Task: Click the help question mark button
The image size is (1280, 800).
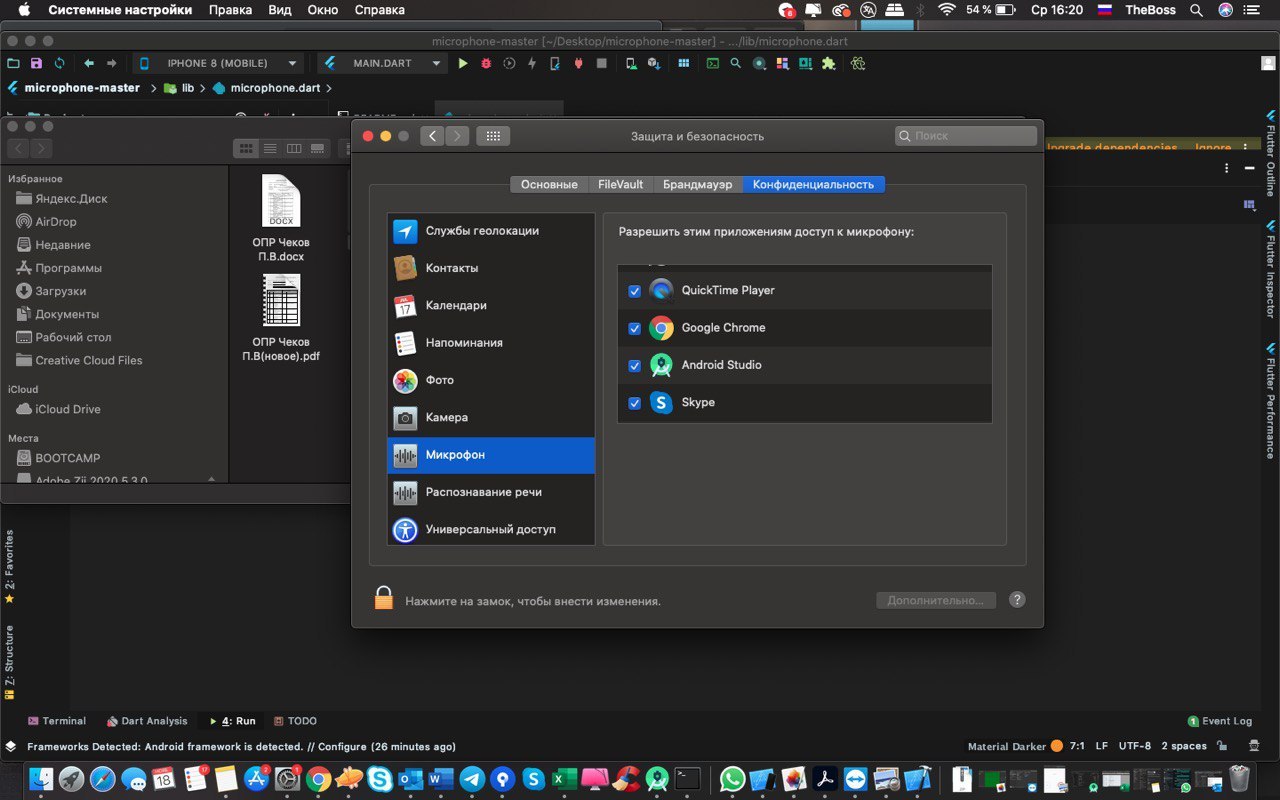Action: (x=1017, y=600)
